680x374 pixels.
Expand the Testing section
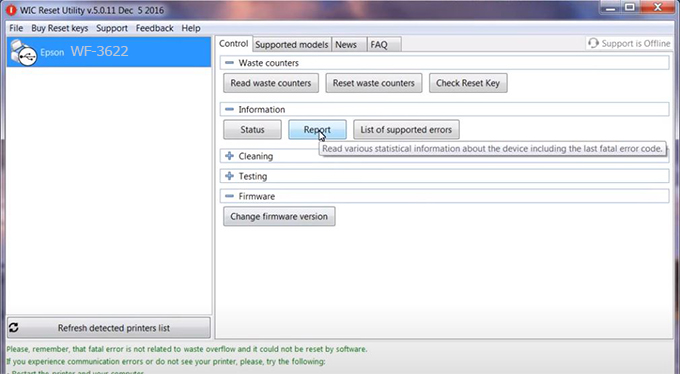pyautogui.click(x=229, y=176)
